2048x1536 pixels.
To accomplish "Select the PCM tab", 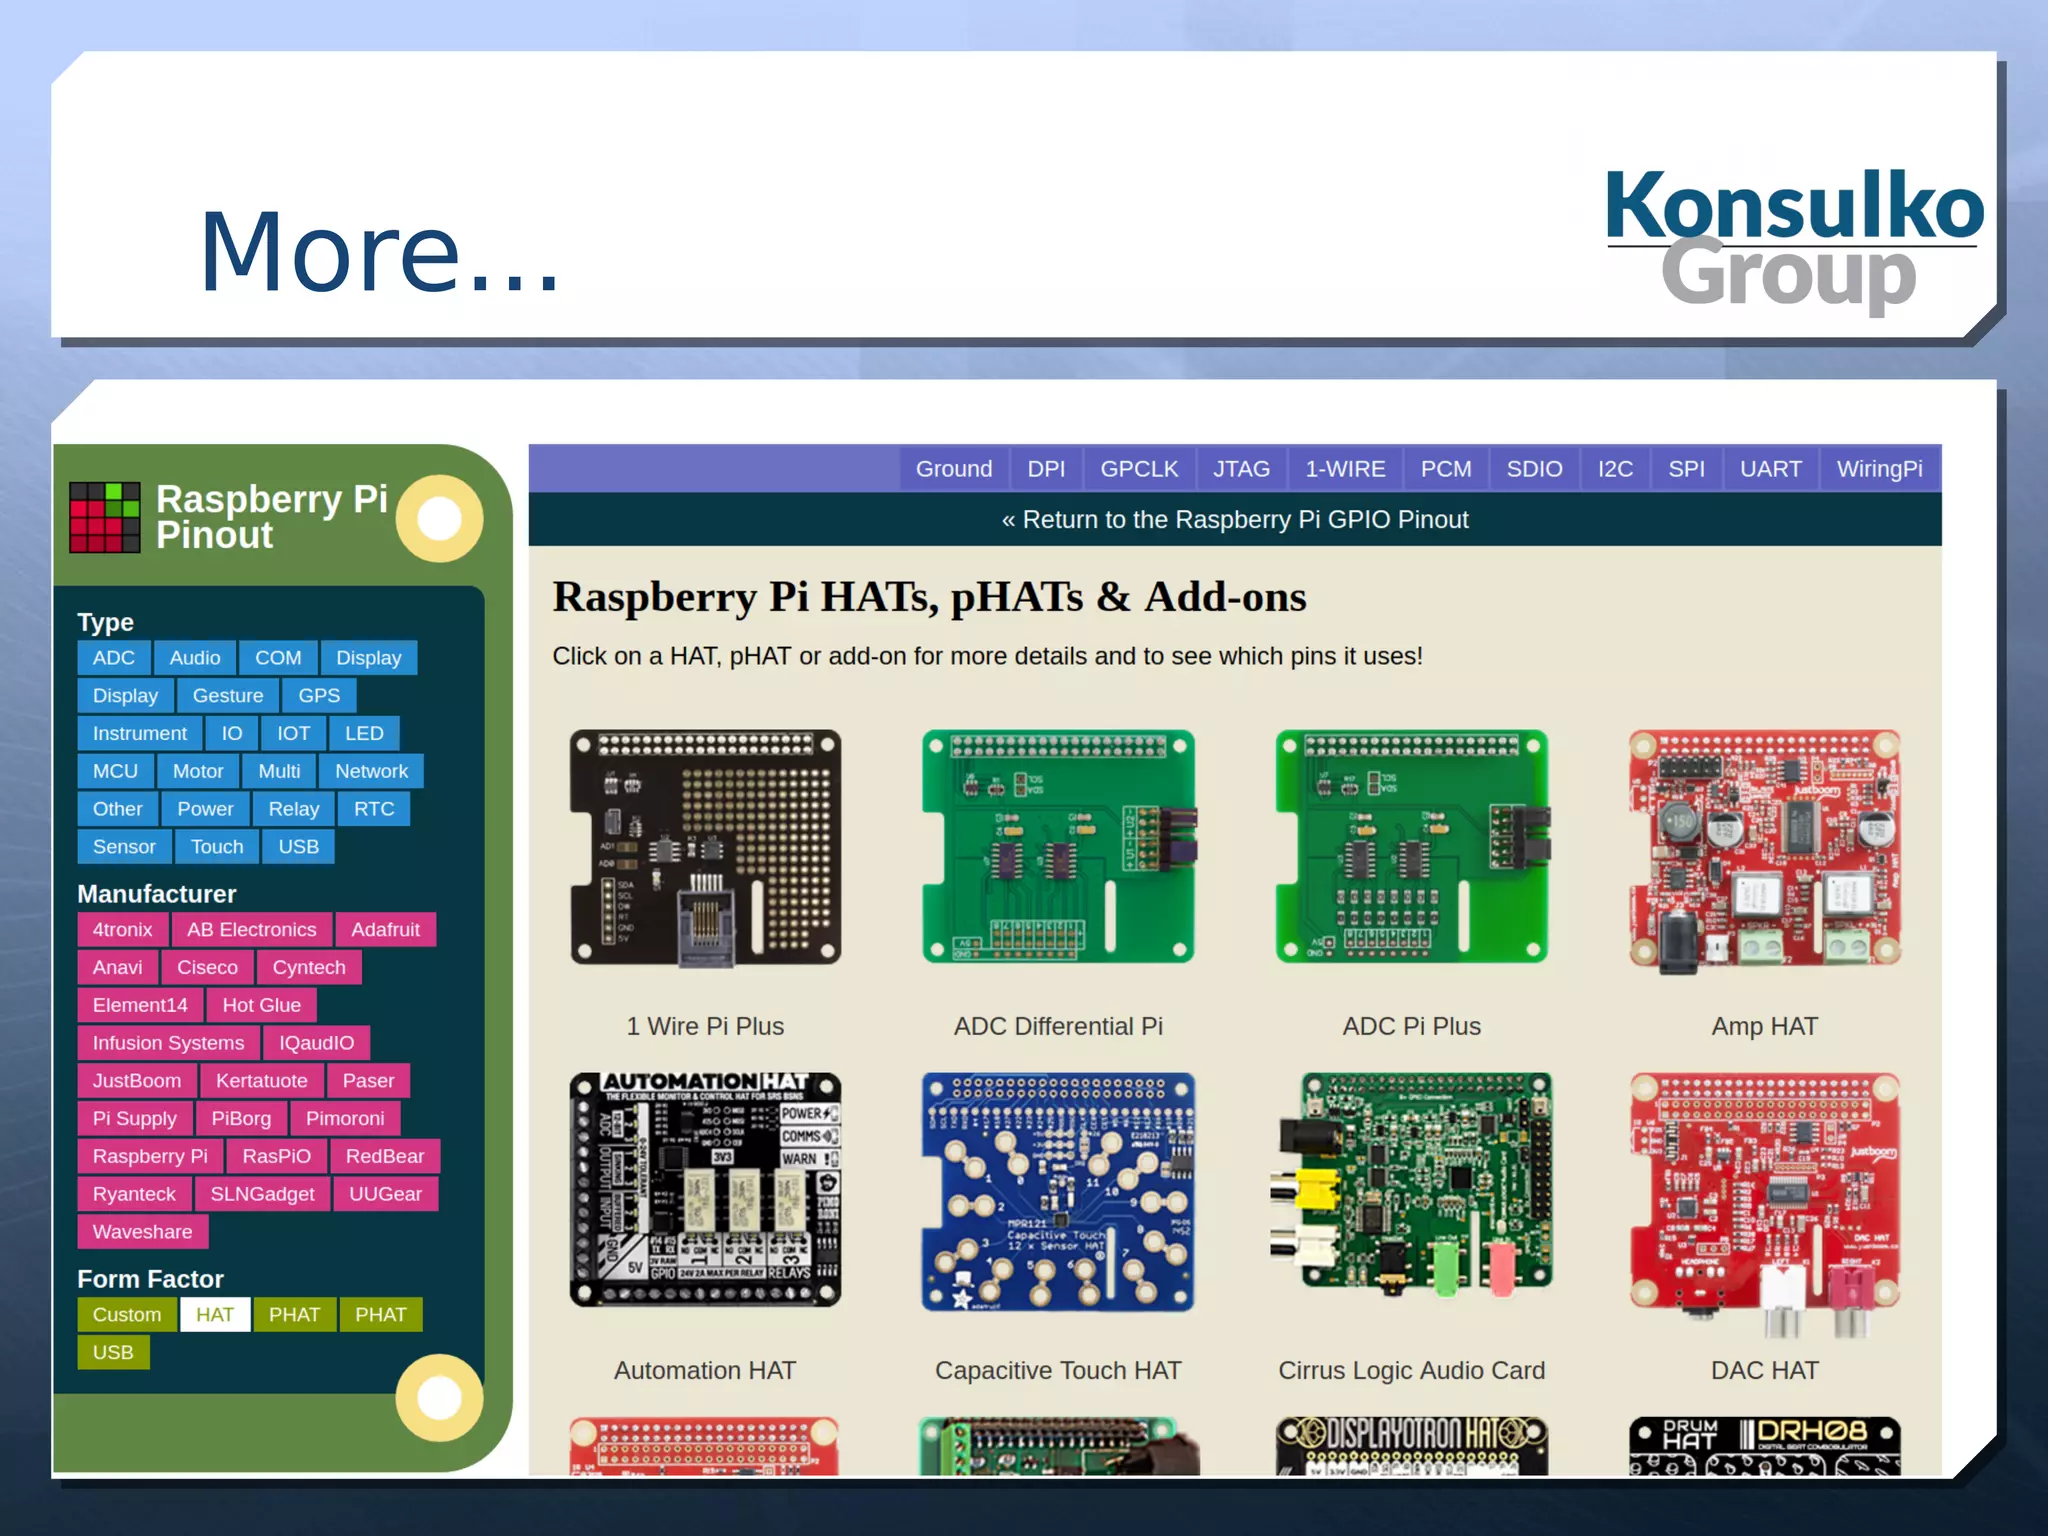I will pyautogui.click(x=1446, y=469).
